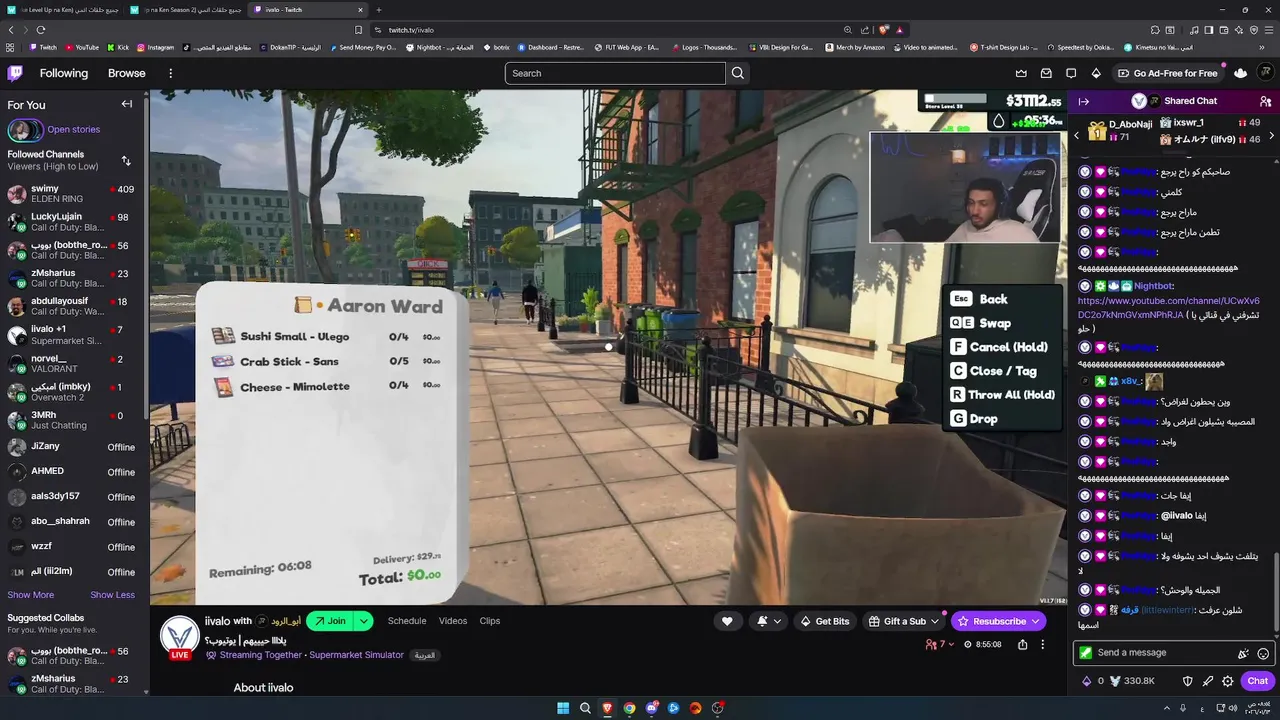1280x720 pixels.
Task: Open the chat celebration icon
Action: [x=1243, y=653]
